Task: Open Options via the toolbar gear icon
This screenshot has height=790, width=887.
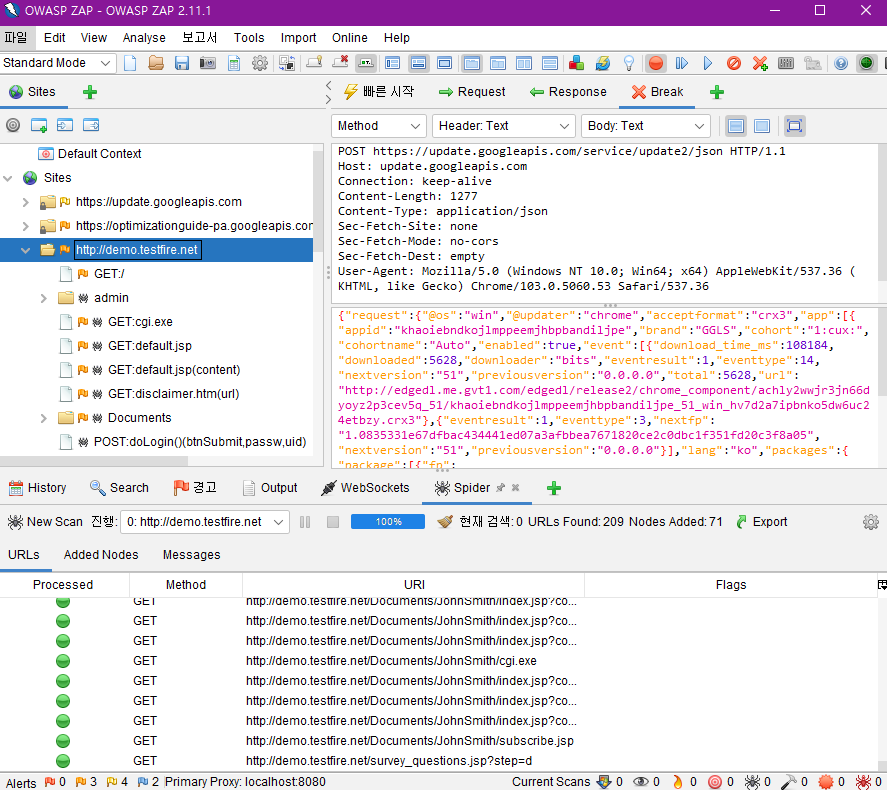Action: [x=260, y=63]
